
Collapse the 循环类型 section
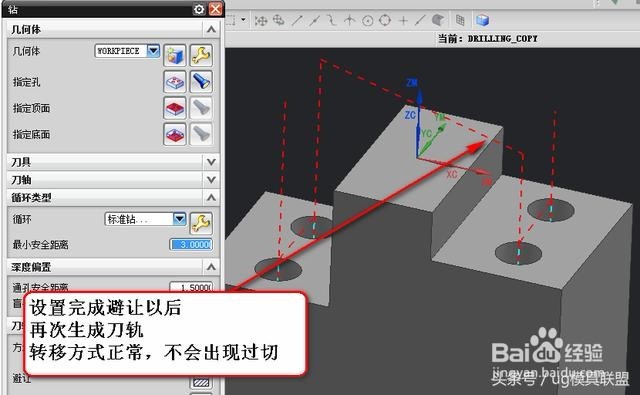211,198
